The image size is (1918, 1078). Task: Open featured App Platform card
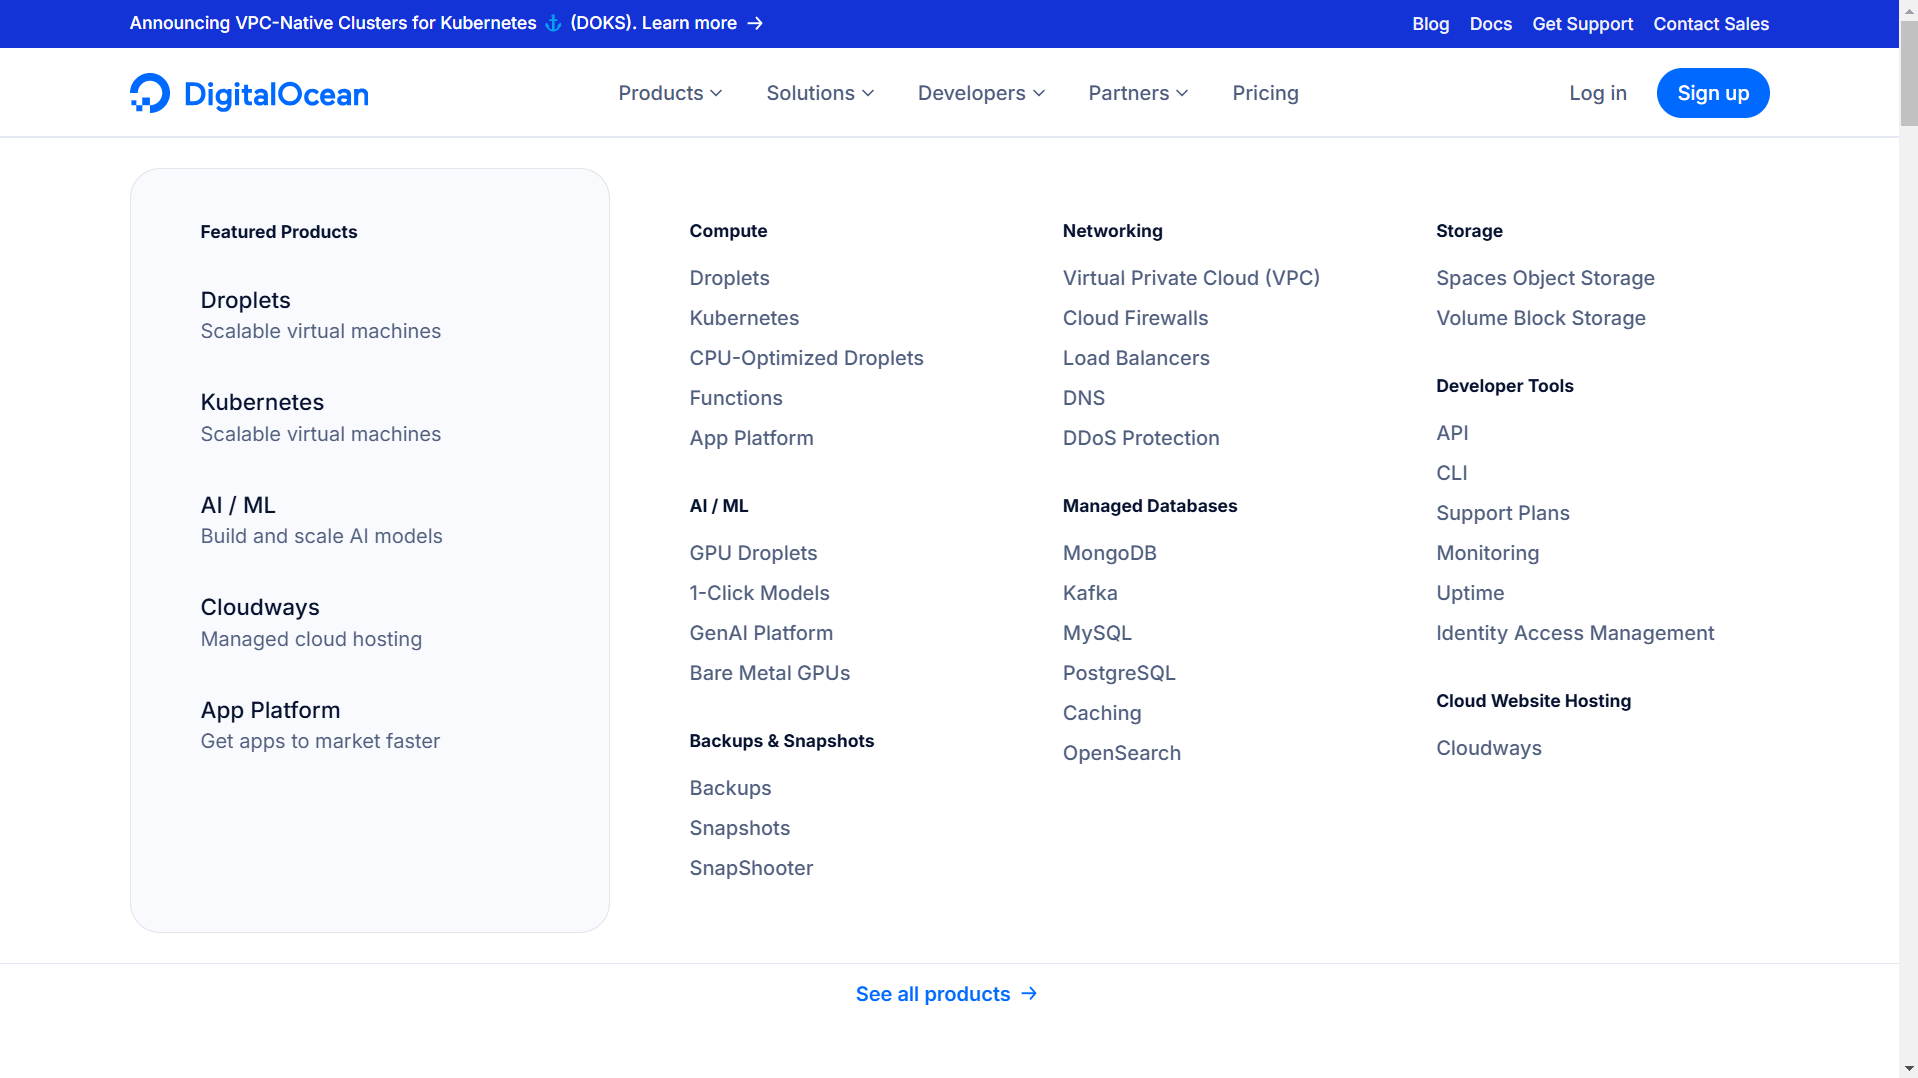[x=320, y=725]
